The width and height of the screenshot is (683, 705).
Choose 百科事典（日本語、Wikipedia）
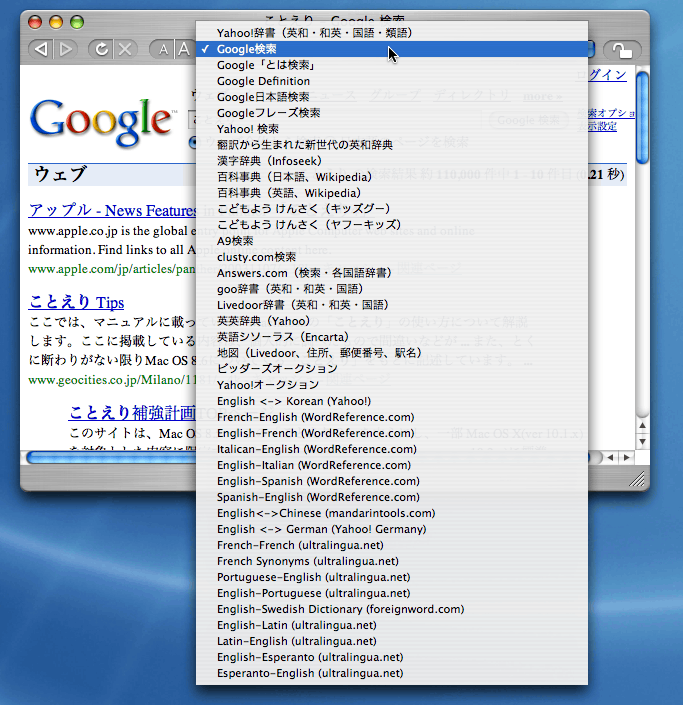pyautogui.click(x=392, y=177)
